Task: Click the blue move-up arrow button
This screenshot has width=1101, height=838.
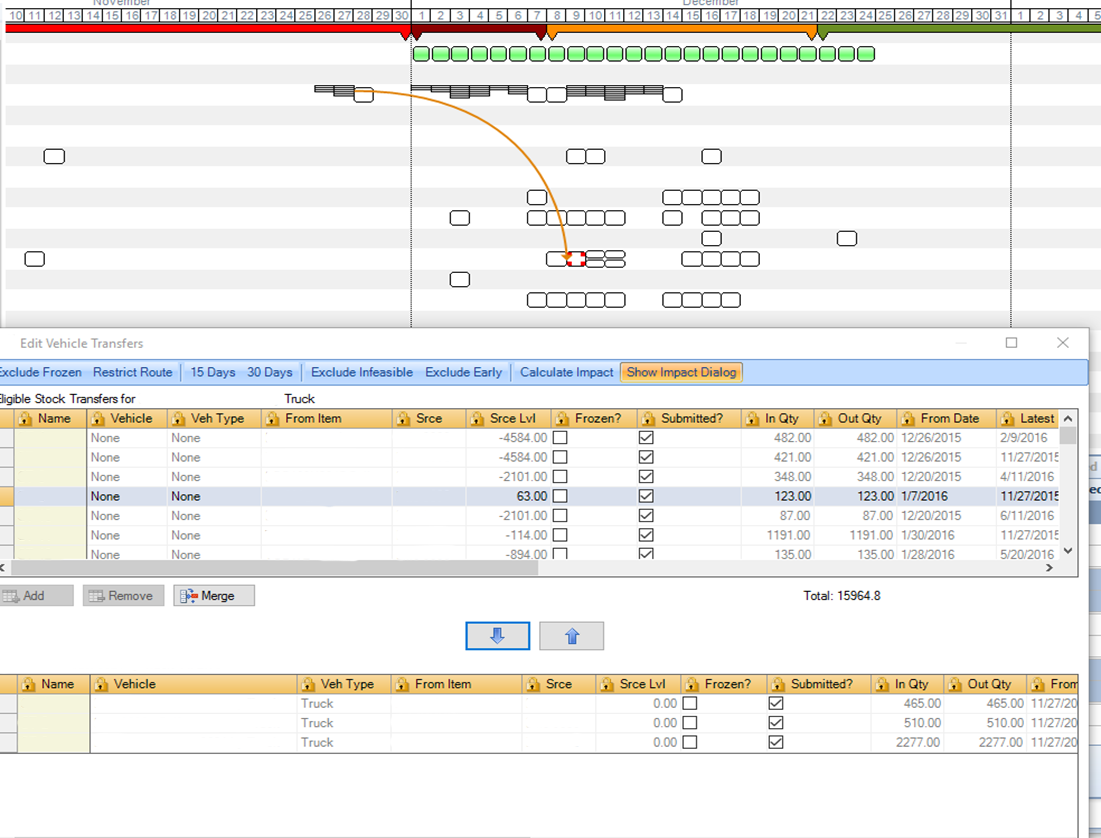Action: pos(572,636)
